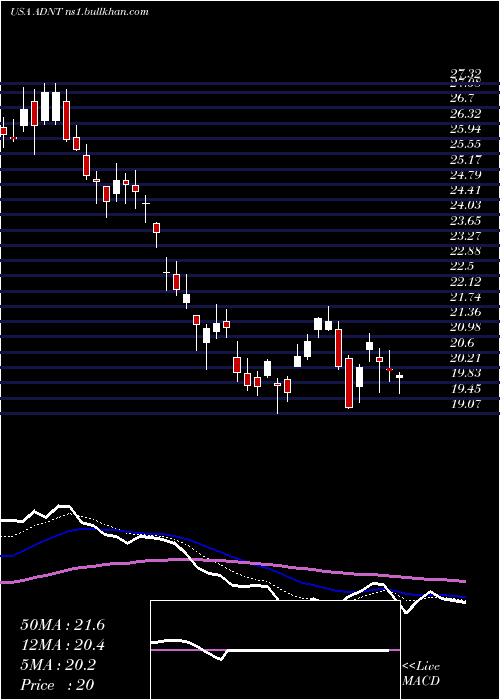Click the 24.03 price label
This screenshot has width=500, height=700.
point(467,205)
